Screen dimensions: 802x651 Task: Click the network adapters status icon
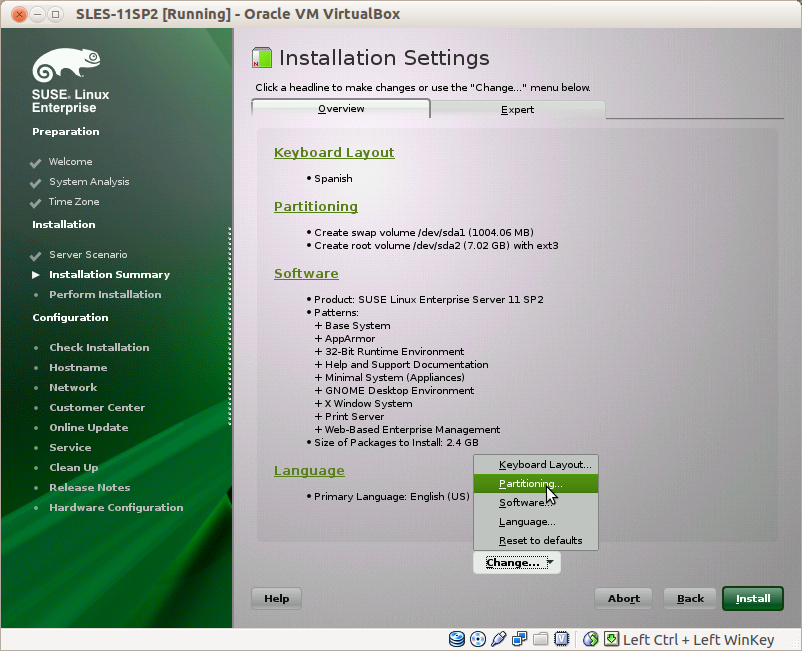pyautogui.click(x=520, y=639)
